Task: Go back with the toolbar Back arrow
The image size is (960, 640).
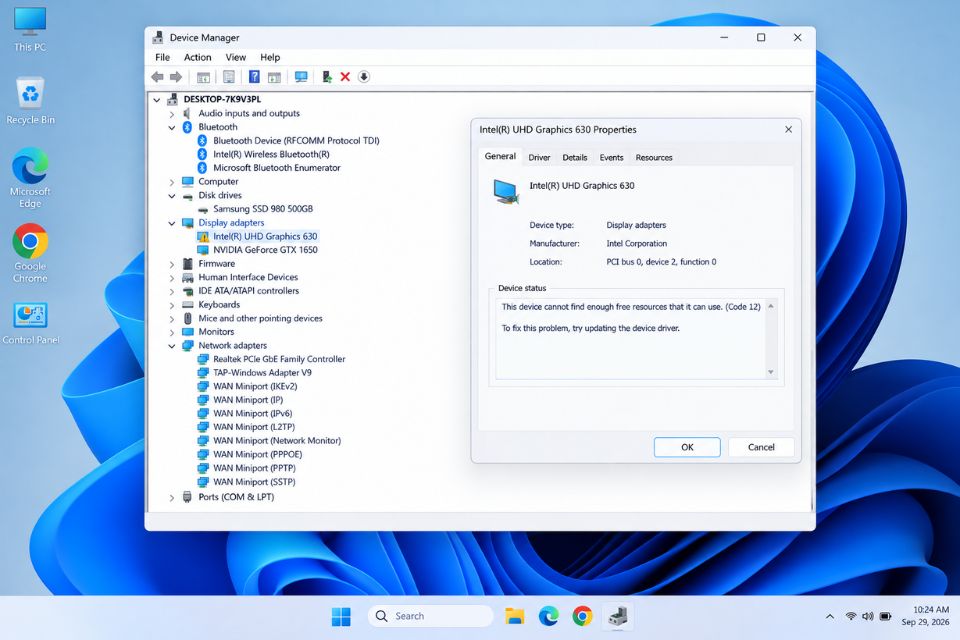Action: [157, 77]
